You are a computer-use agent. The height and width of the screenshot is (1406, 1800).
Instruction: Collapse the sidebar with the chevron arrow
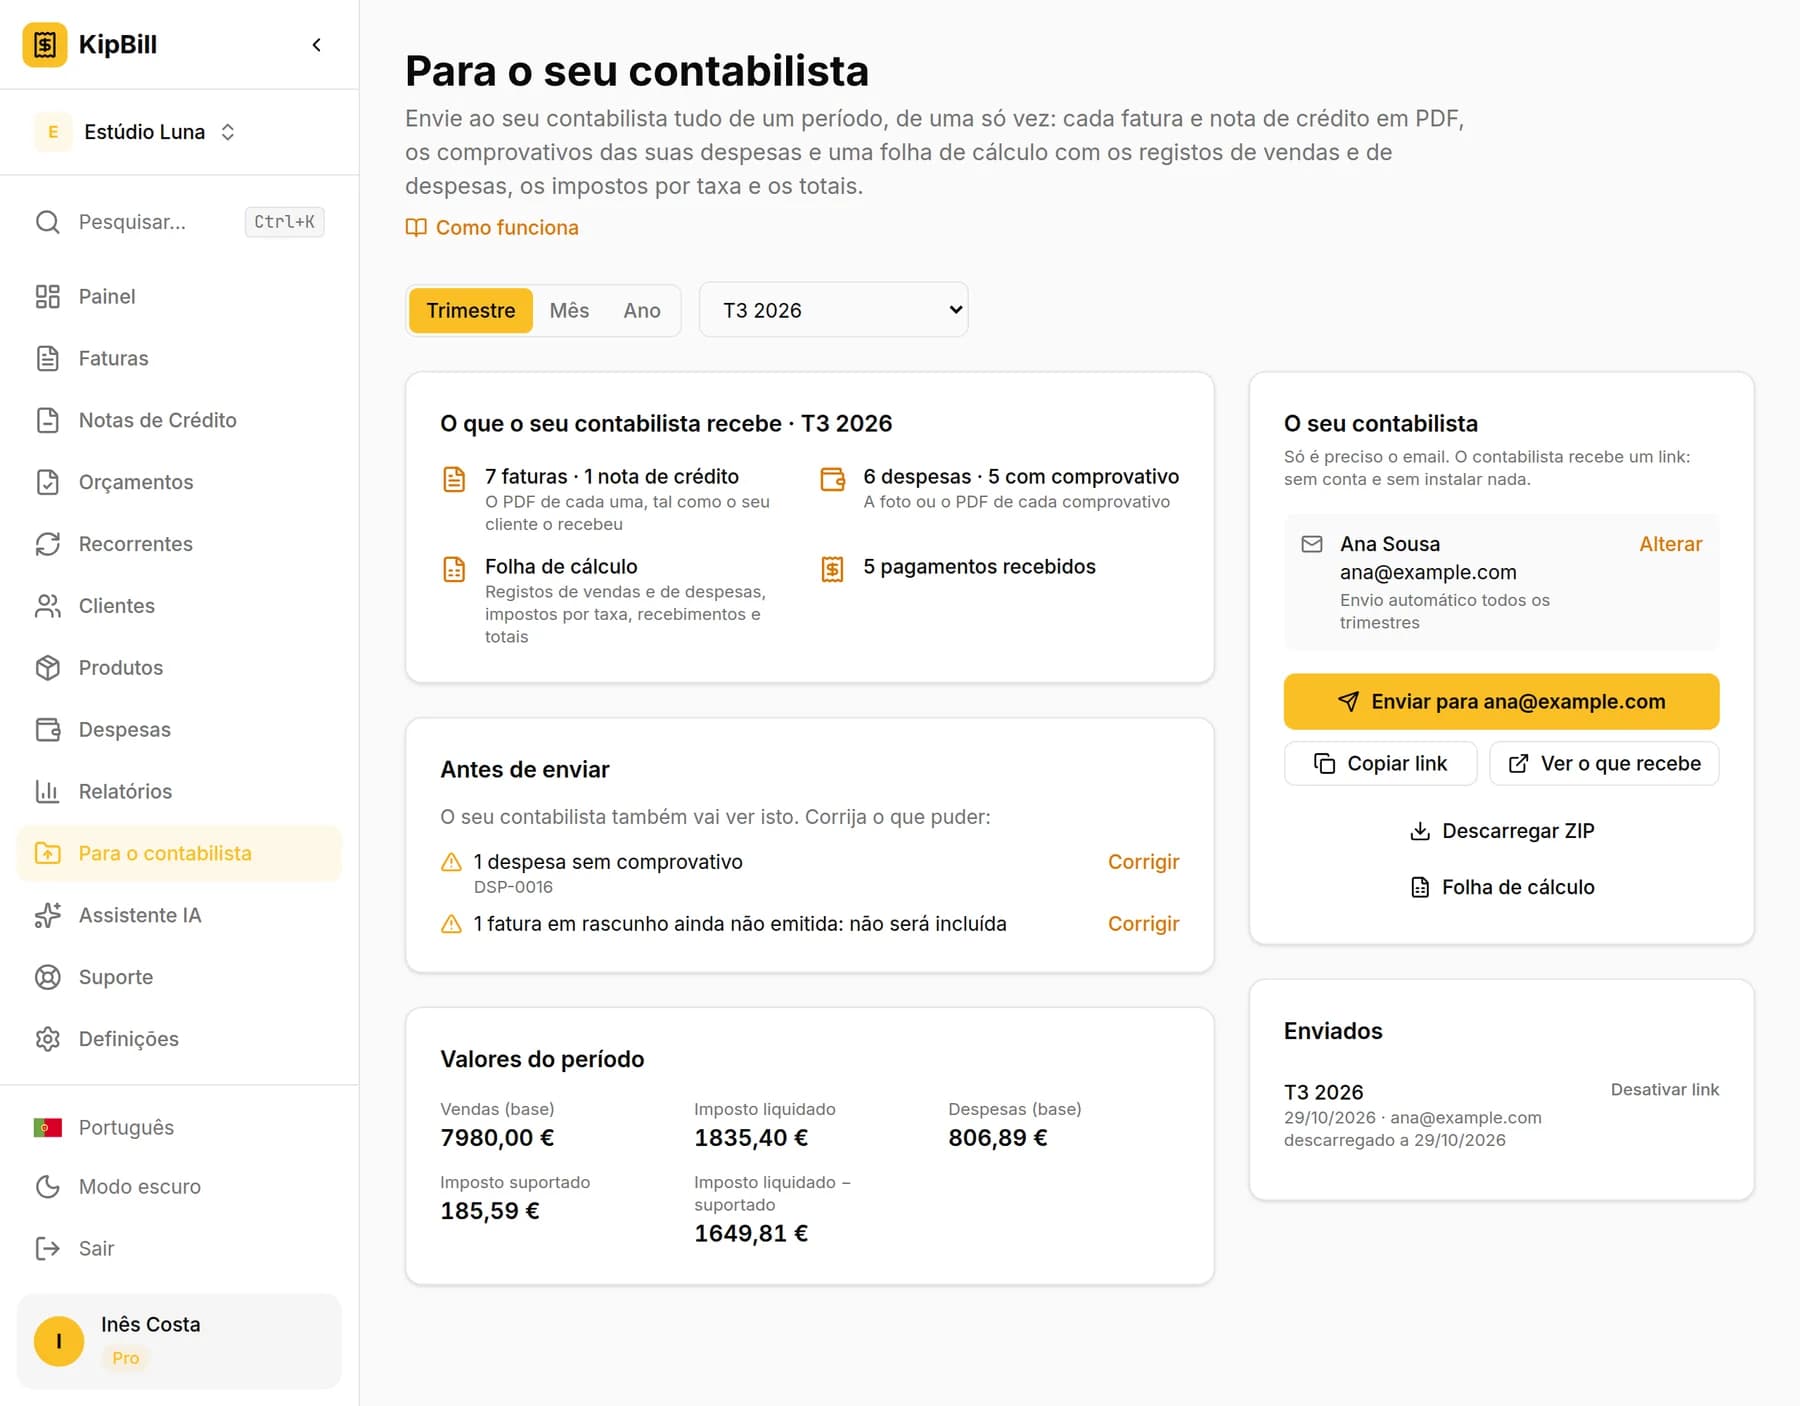click(x=316, y=45)
